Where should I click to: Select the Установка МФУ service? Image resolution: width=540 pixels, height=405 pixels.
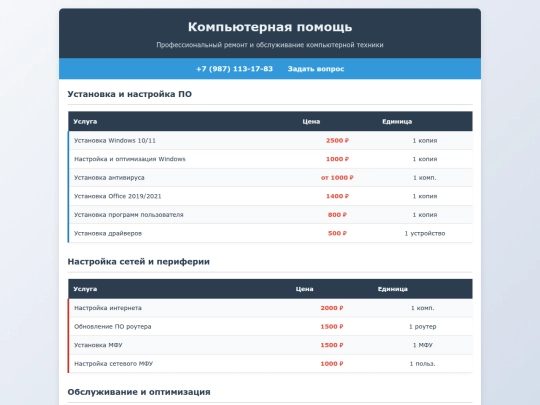coord(98,345)
